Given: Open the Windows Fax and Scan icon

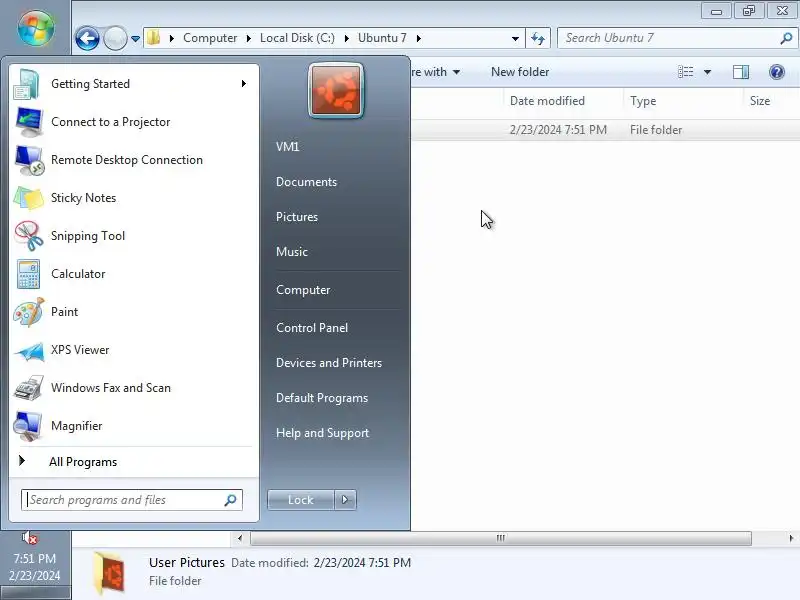Looking at the screenshot, I should pos(29,388).
